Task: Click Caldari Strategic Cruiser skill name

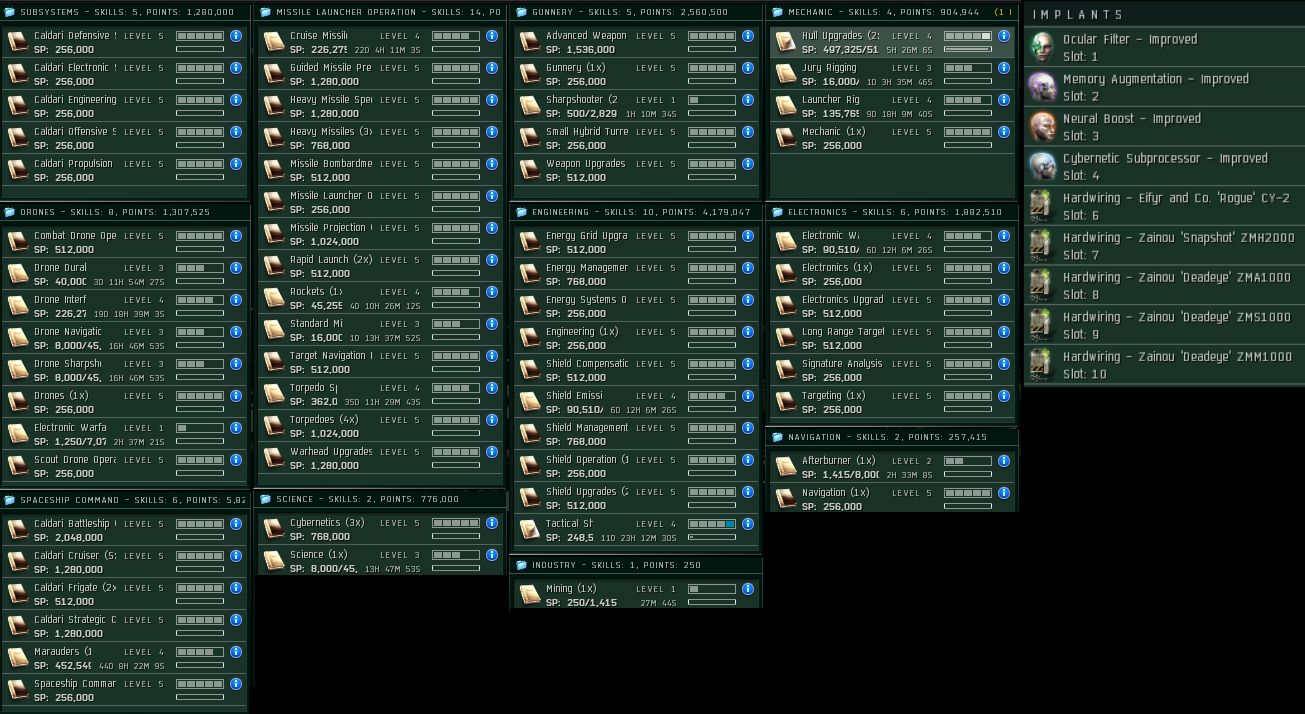Action: [x=75, y=620]
